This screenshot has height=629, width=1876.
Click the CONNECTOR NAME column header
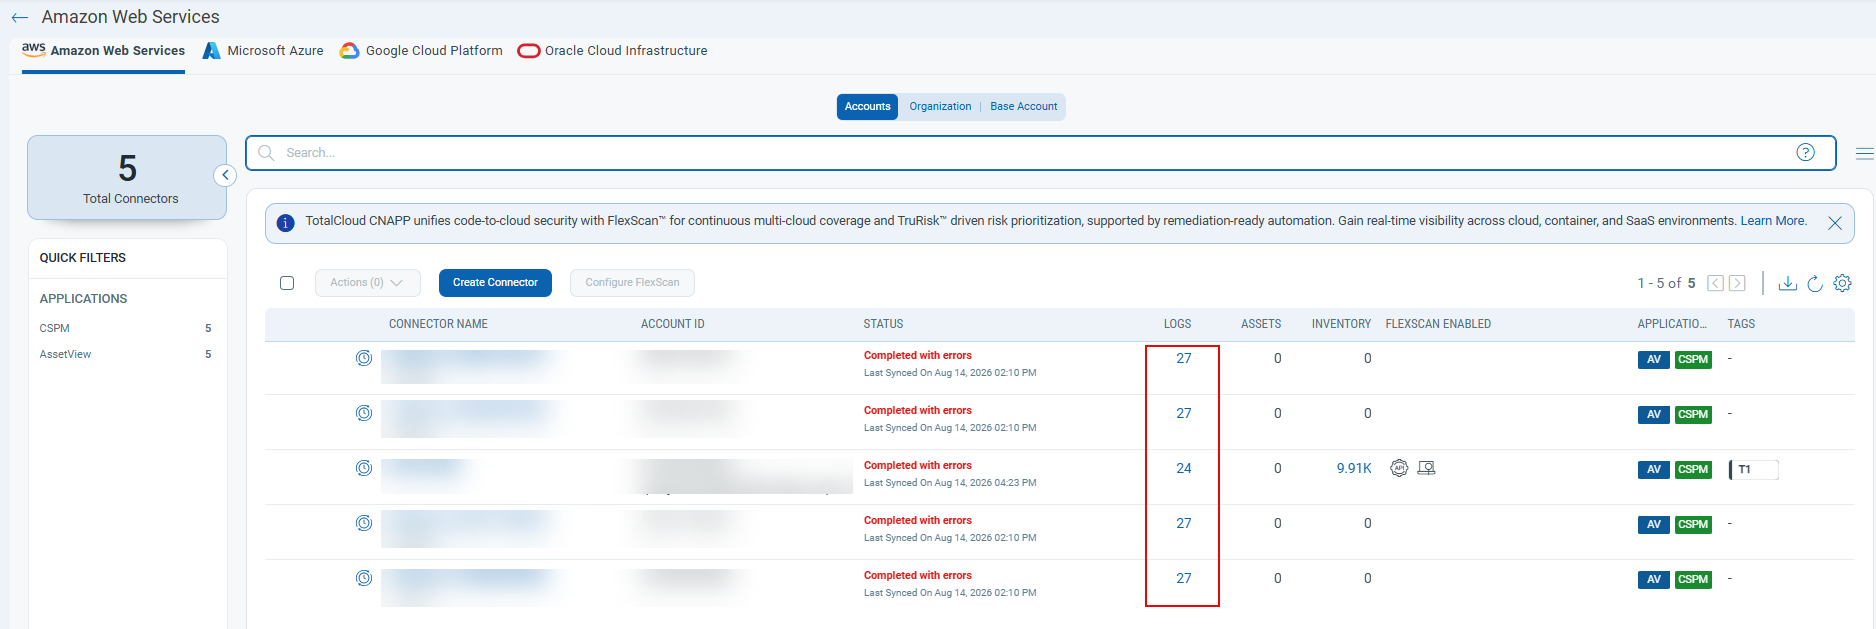tap(438, 324)
